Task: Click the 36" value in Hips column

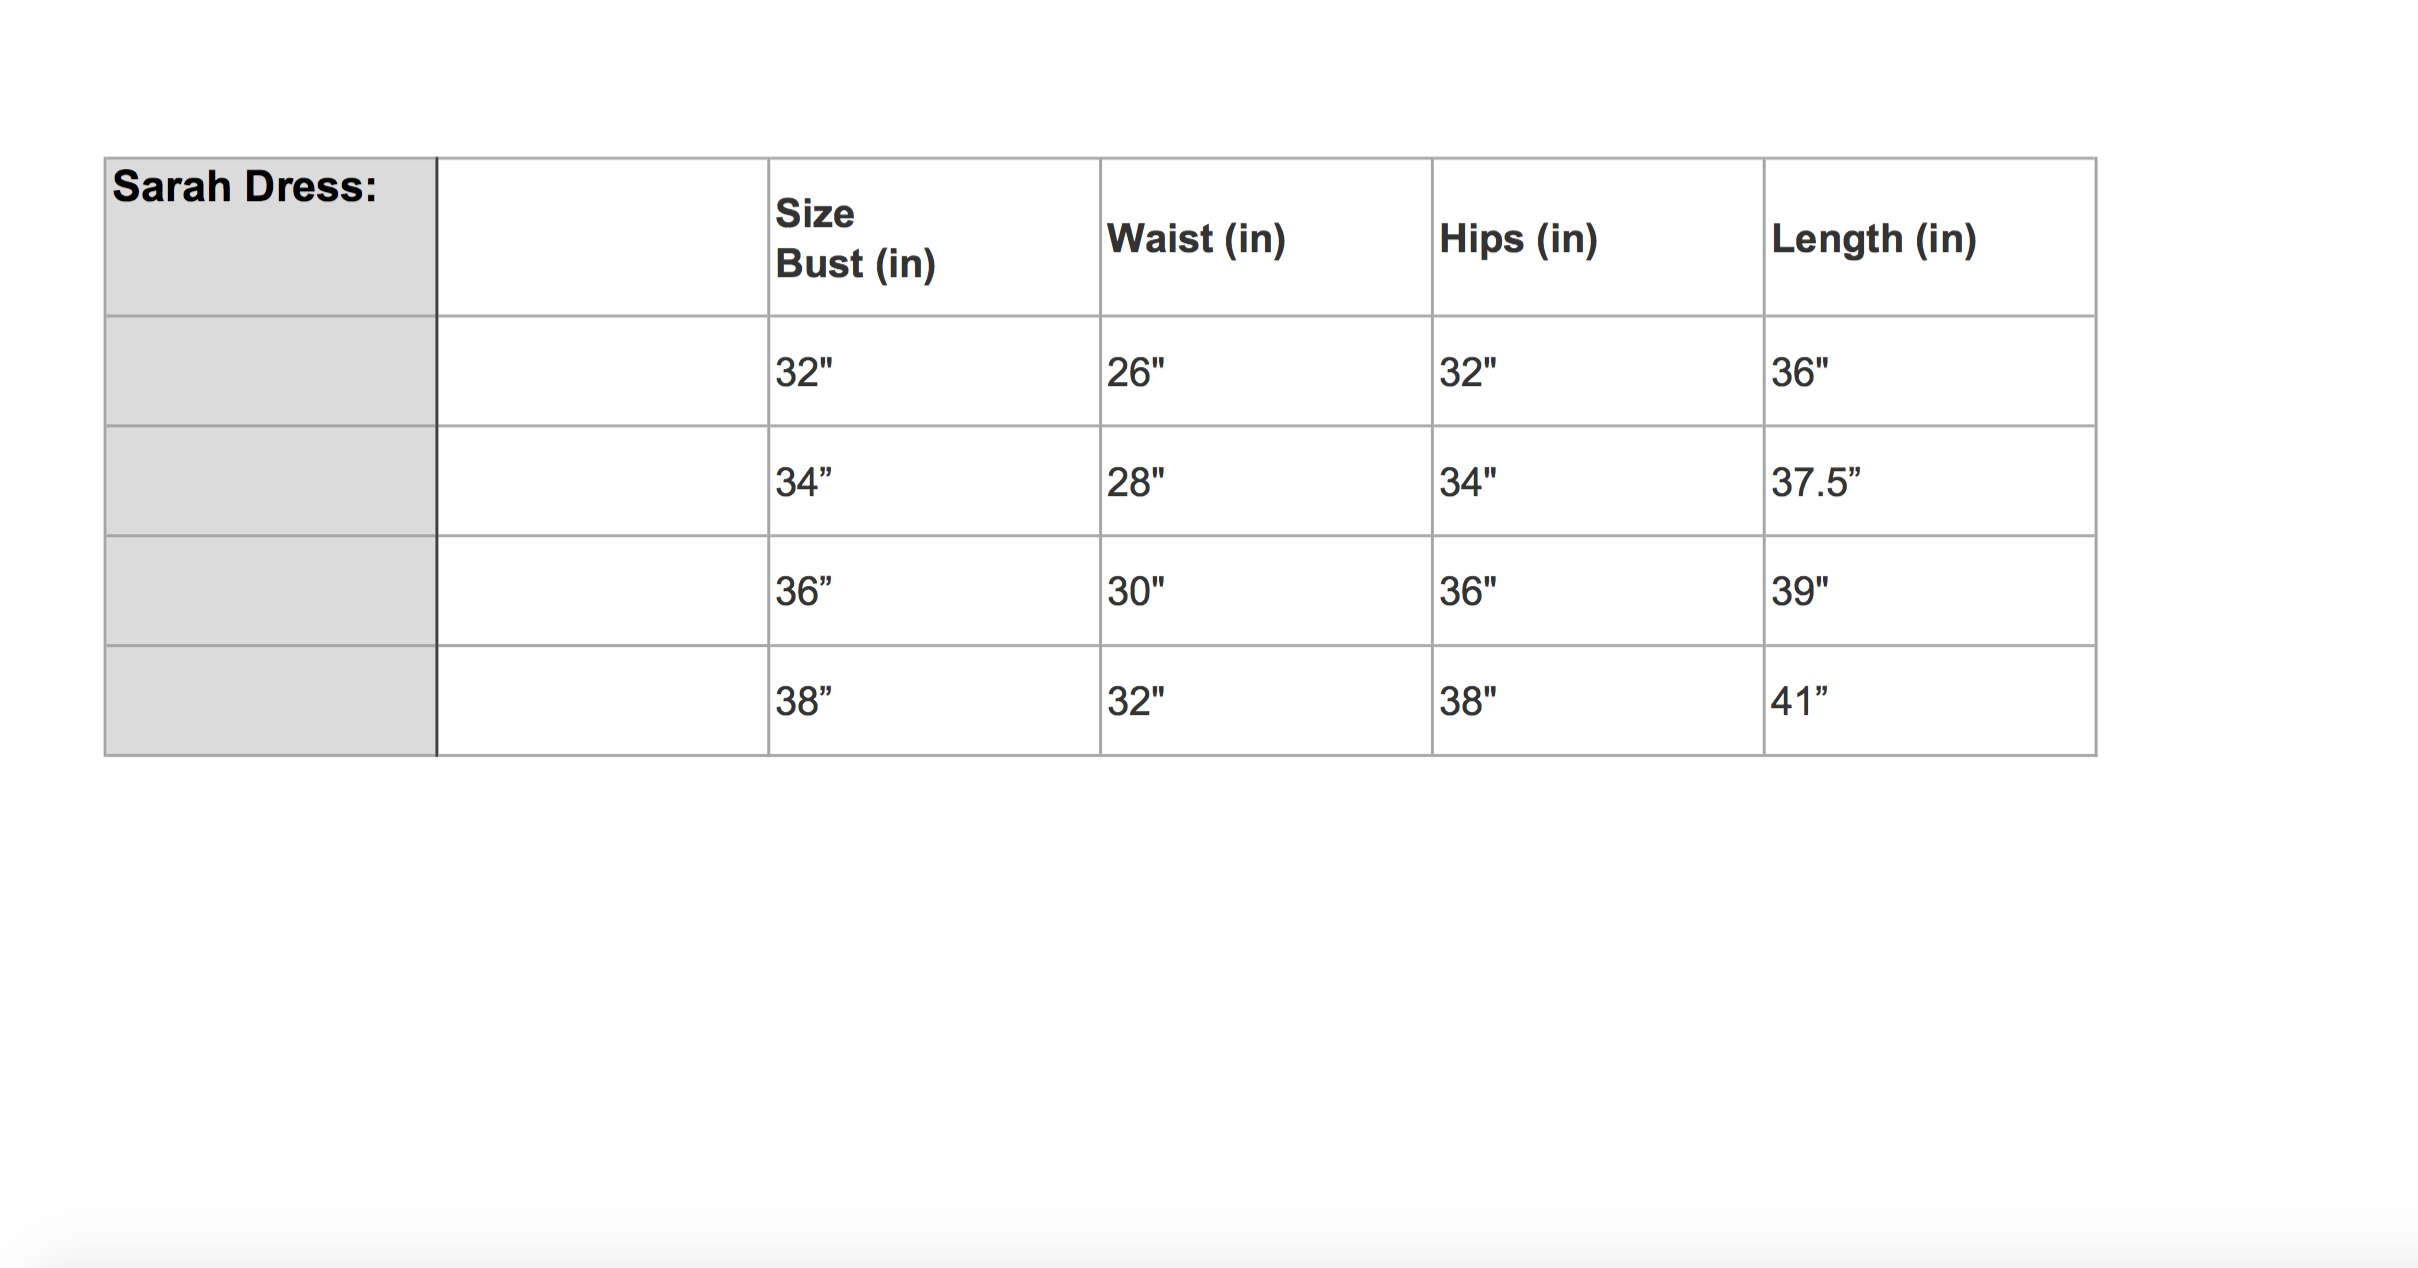Action: point(1468,591)
